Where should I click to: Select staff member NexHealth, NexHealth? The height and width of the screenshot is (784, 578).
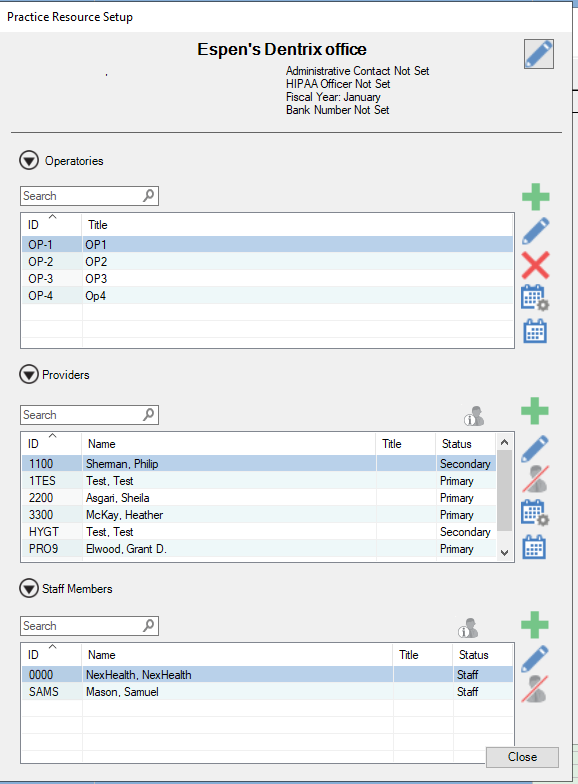[268, 674]
